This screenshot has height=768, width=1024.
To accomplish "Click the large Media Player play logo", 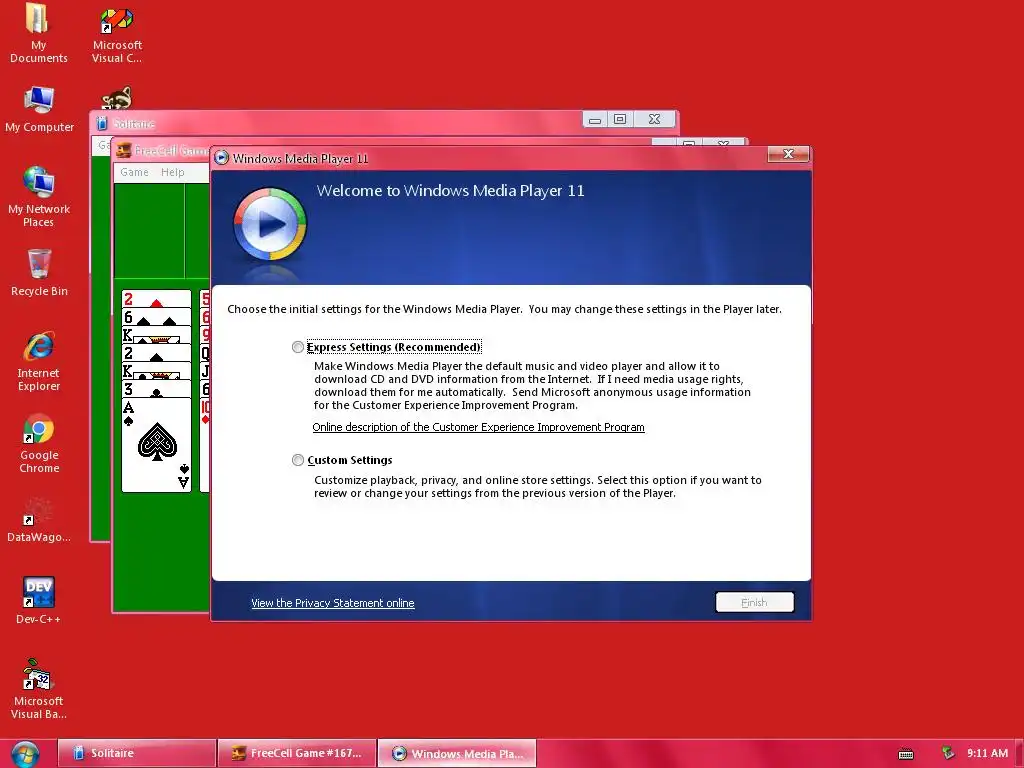I will (x=270, y=225).
